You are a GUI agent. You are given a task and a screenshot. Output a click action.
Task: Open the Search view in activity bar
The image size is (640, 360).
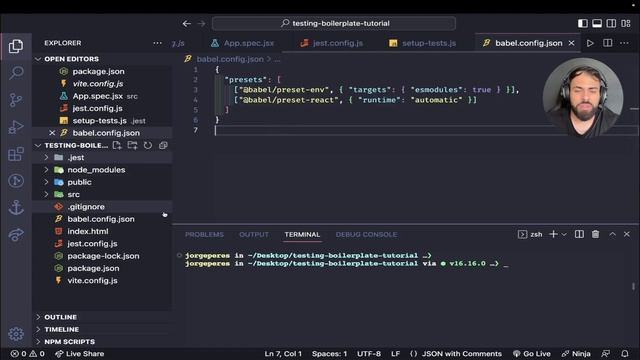(x=16, y=73)
